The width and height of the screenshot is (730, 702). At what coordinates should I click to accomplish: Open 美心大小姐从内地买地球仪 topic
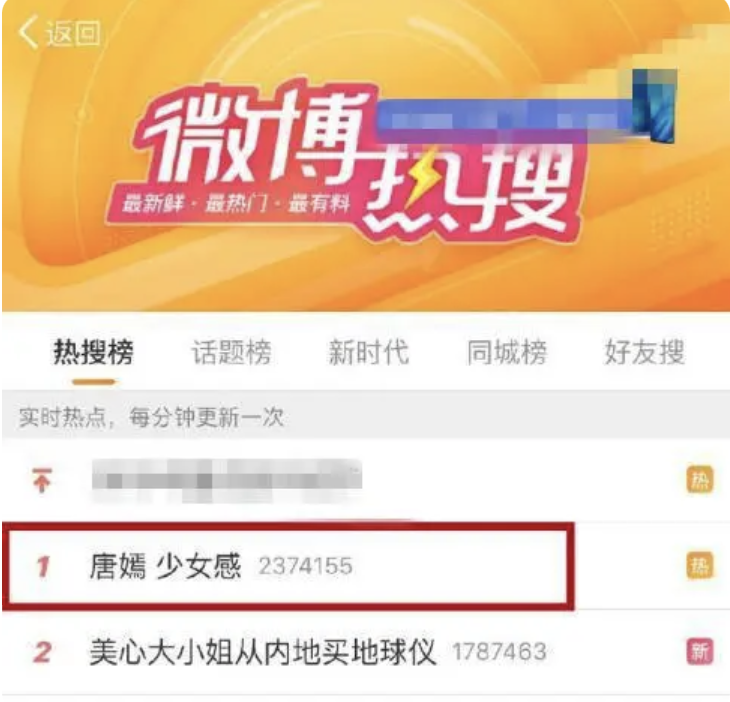click(x=263, y=652)
